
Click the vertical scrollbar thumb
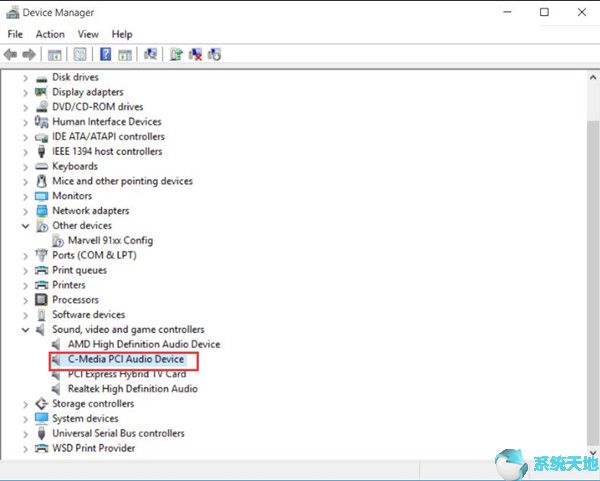[x=593, y=282]
